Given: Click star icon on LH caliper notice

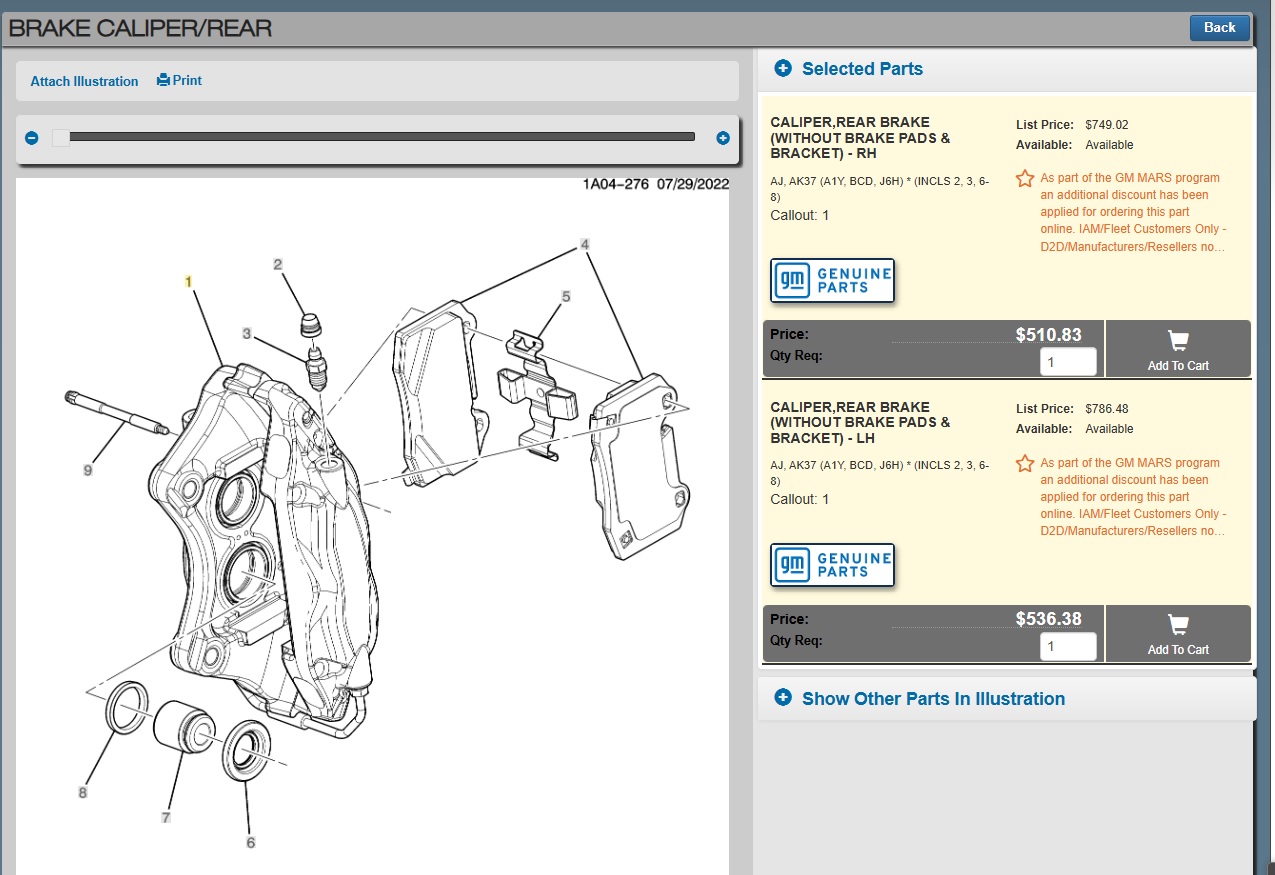Looking at the screenshot, I should click(x=1025, y=464).
